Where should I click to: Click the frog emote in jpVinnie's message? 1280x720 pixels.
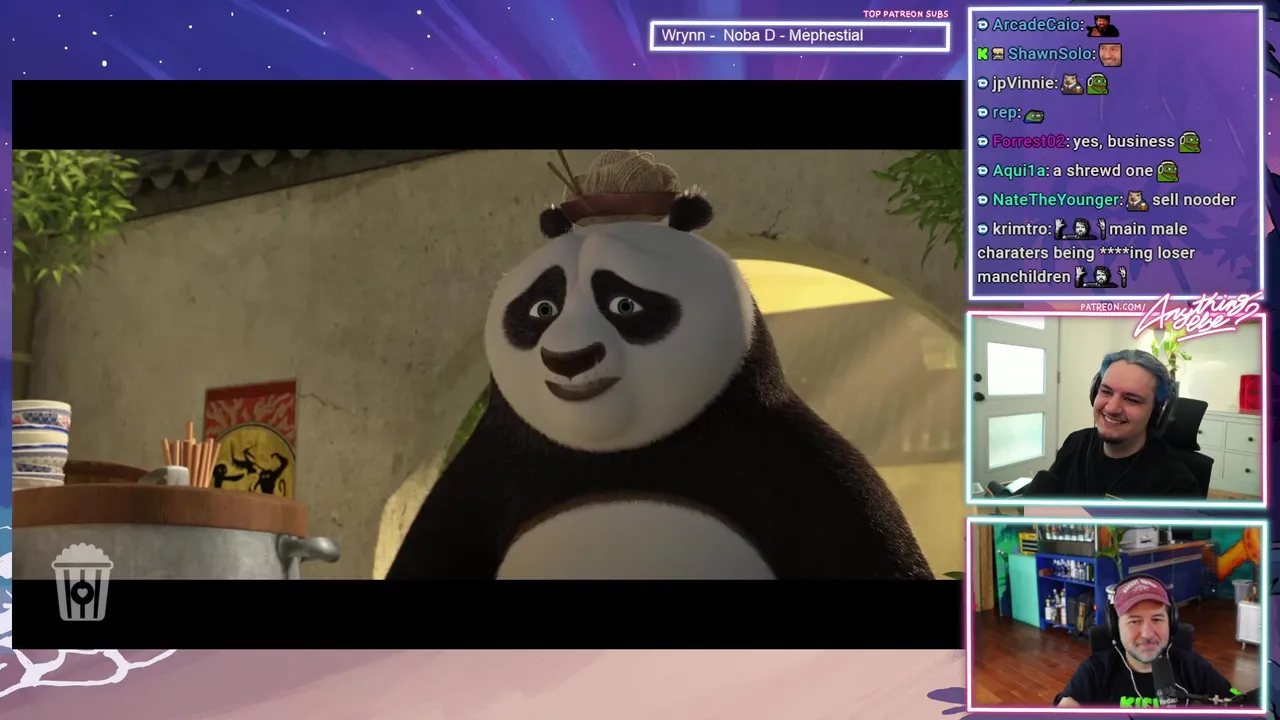1097,83
